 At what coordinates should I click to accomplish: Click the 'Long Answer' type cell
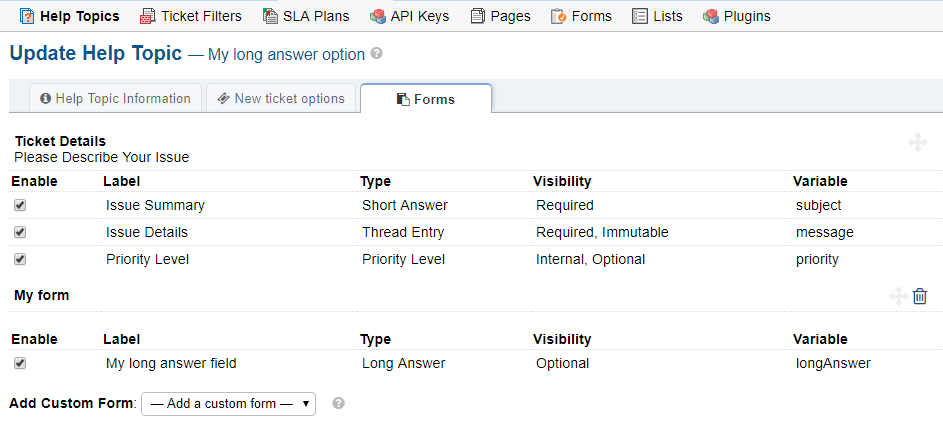[x=404, y=363]
